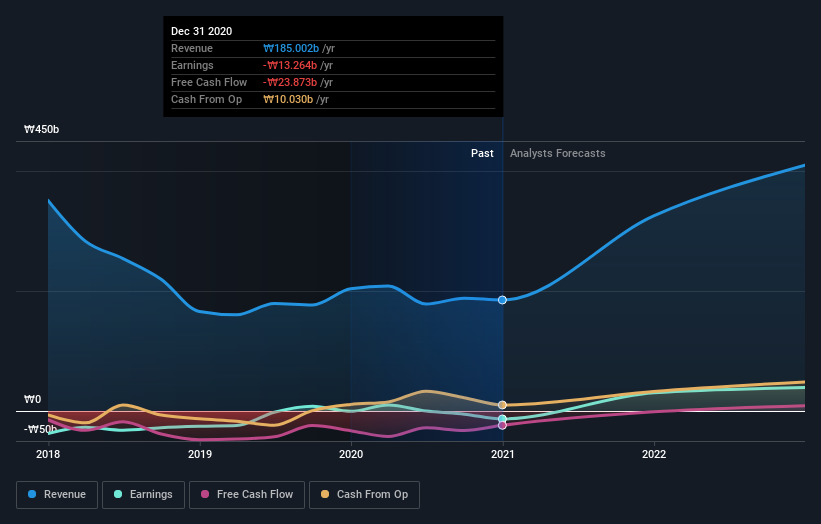The width and height of the screenshot is (821, 524).
Task: Click the Earnings row label in tooltip
Action: point(192,65)
